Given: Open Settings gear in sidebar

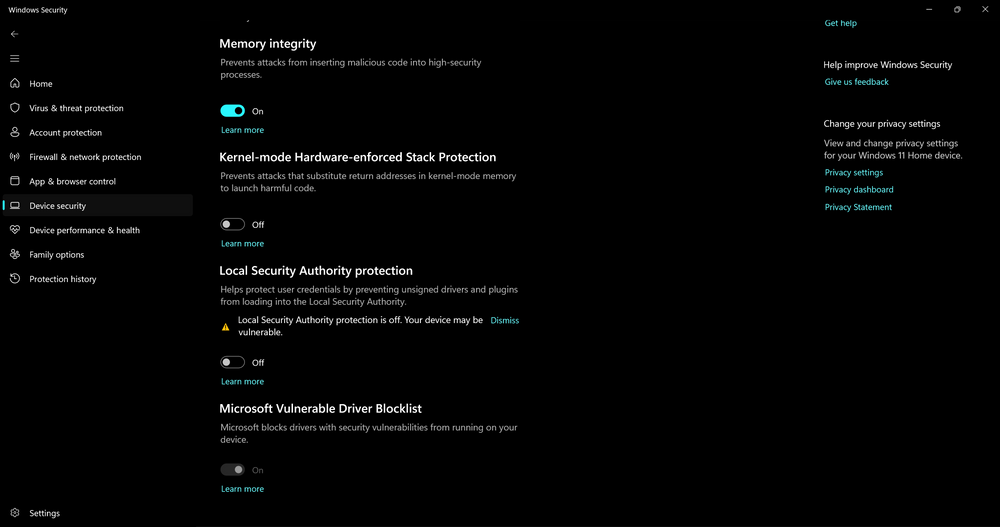Looking at the screenshot, I should (15, 513).
